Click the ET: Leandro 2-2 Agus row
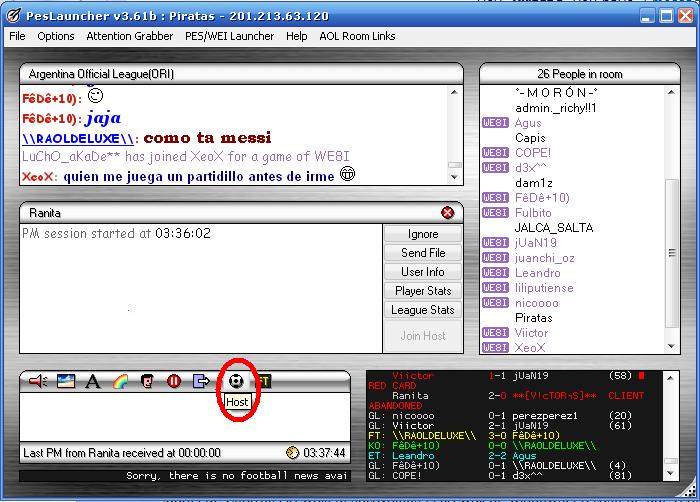Screen dimensions: 700x502 click(452, 456)
